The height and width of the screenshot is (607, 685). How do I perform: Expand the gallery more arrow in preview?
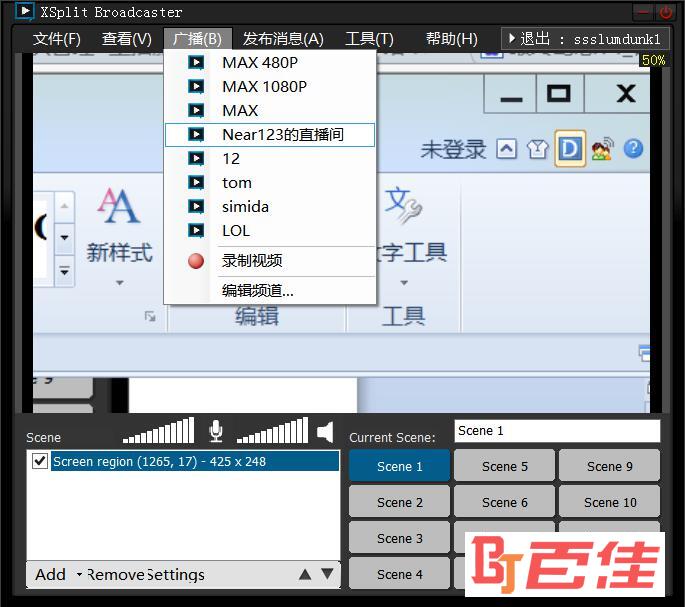(x=64, y=271)
